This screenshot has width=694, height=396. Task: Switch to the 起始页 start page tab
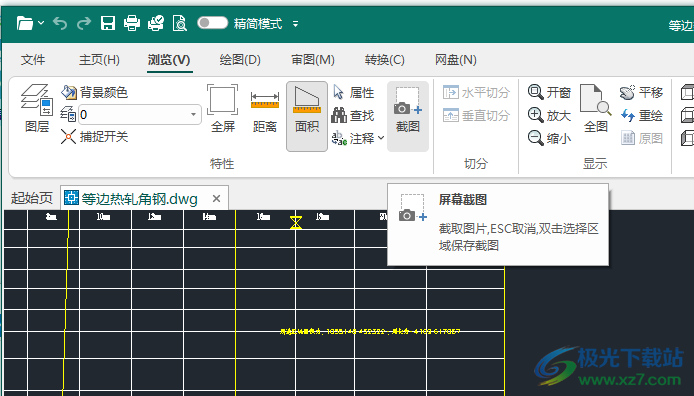click(x=31, y=198)
